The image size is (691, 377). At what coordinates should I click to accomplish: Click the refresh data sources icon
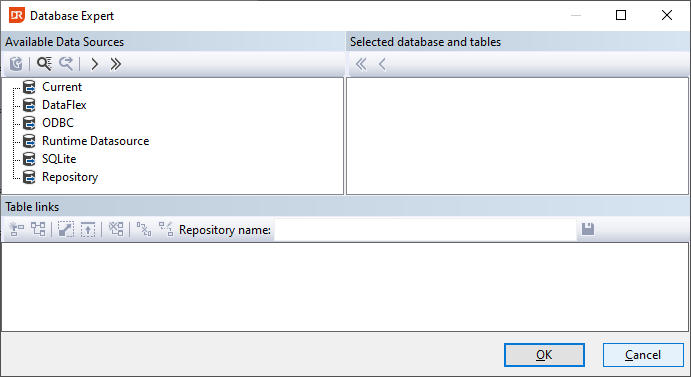point(16,64)
